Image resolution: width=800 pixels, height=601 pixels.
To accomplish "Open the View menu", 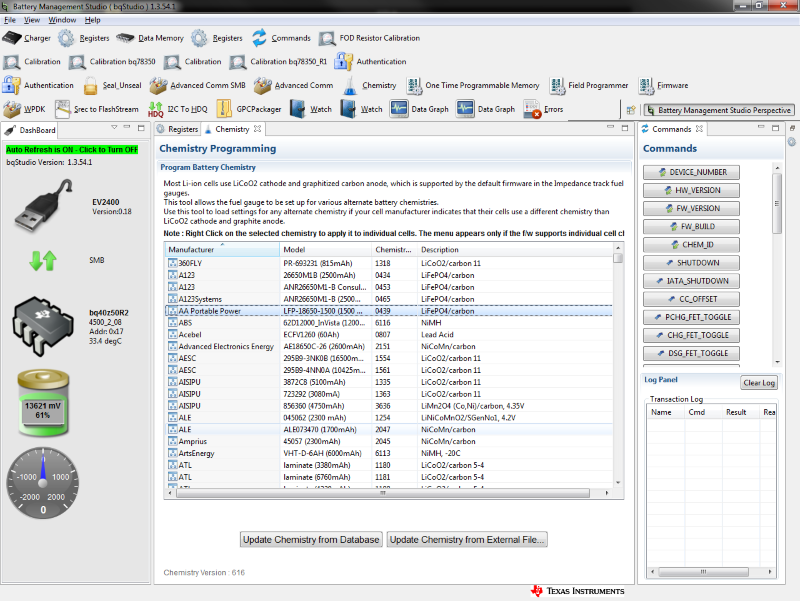I will (x=32, y=20).
